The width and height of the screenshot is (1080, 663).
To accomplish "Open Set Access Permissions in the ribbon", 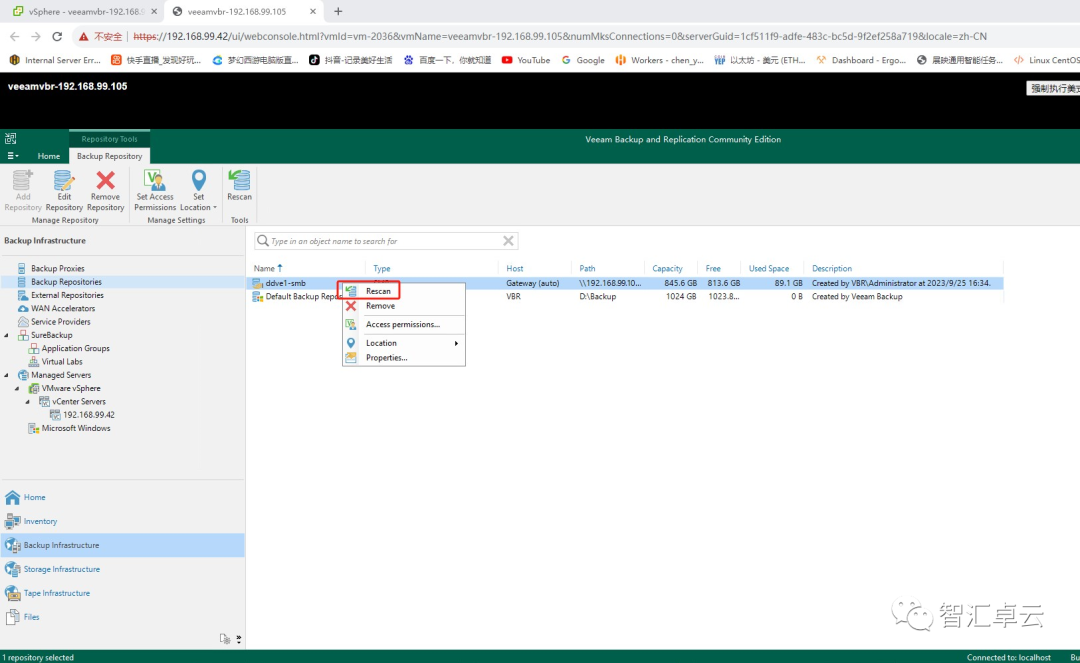I will pyautogui.click(x=155, y=191).
